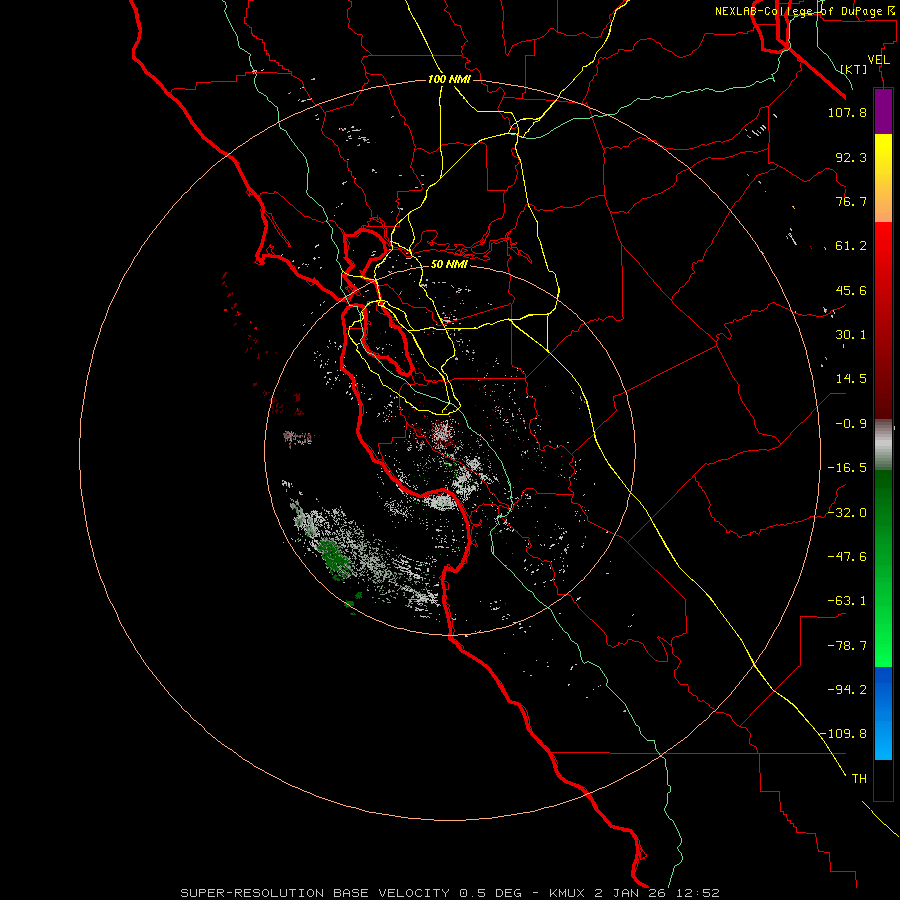The image size is (900, 900).
Task: Click the 76.7 velocity scale value
Action: point(851,201)
